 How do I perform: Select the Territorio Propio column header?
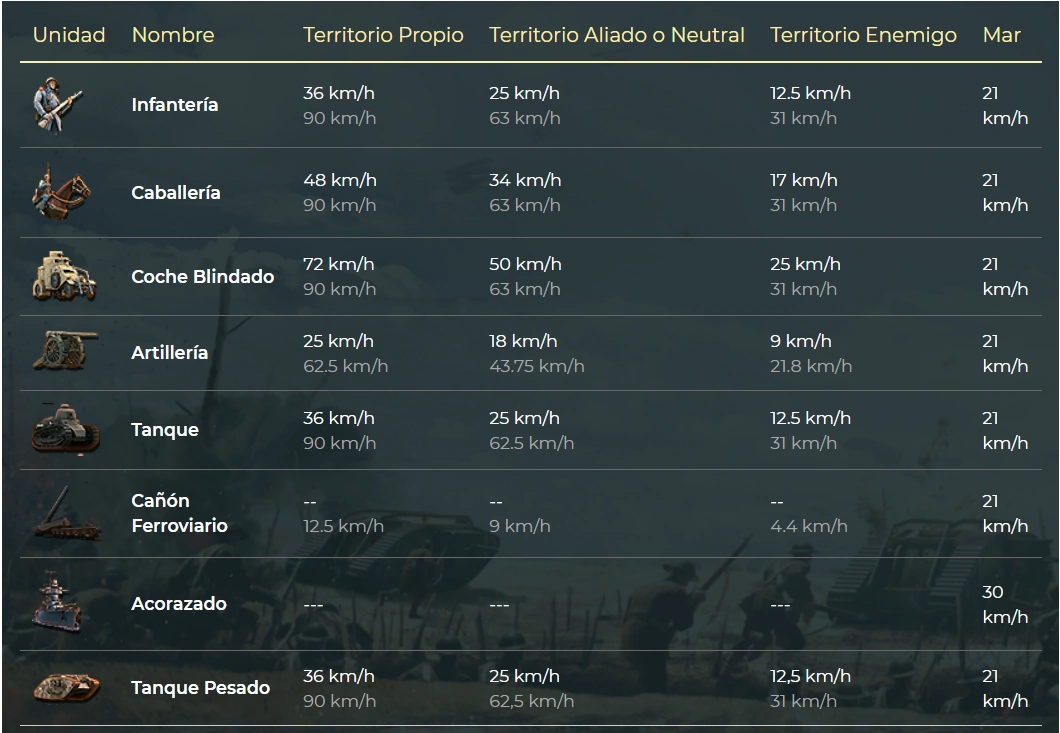pyautogui.click(x=383, y=35)
